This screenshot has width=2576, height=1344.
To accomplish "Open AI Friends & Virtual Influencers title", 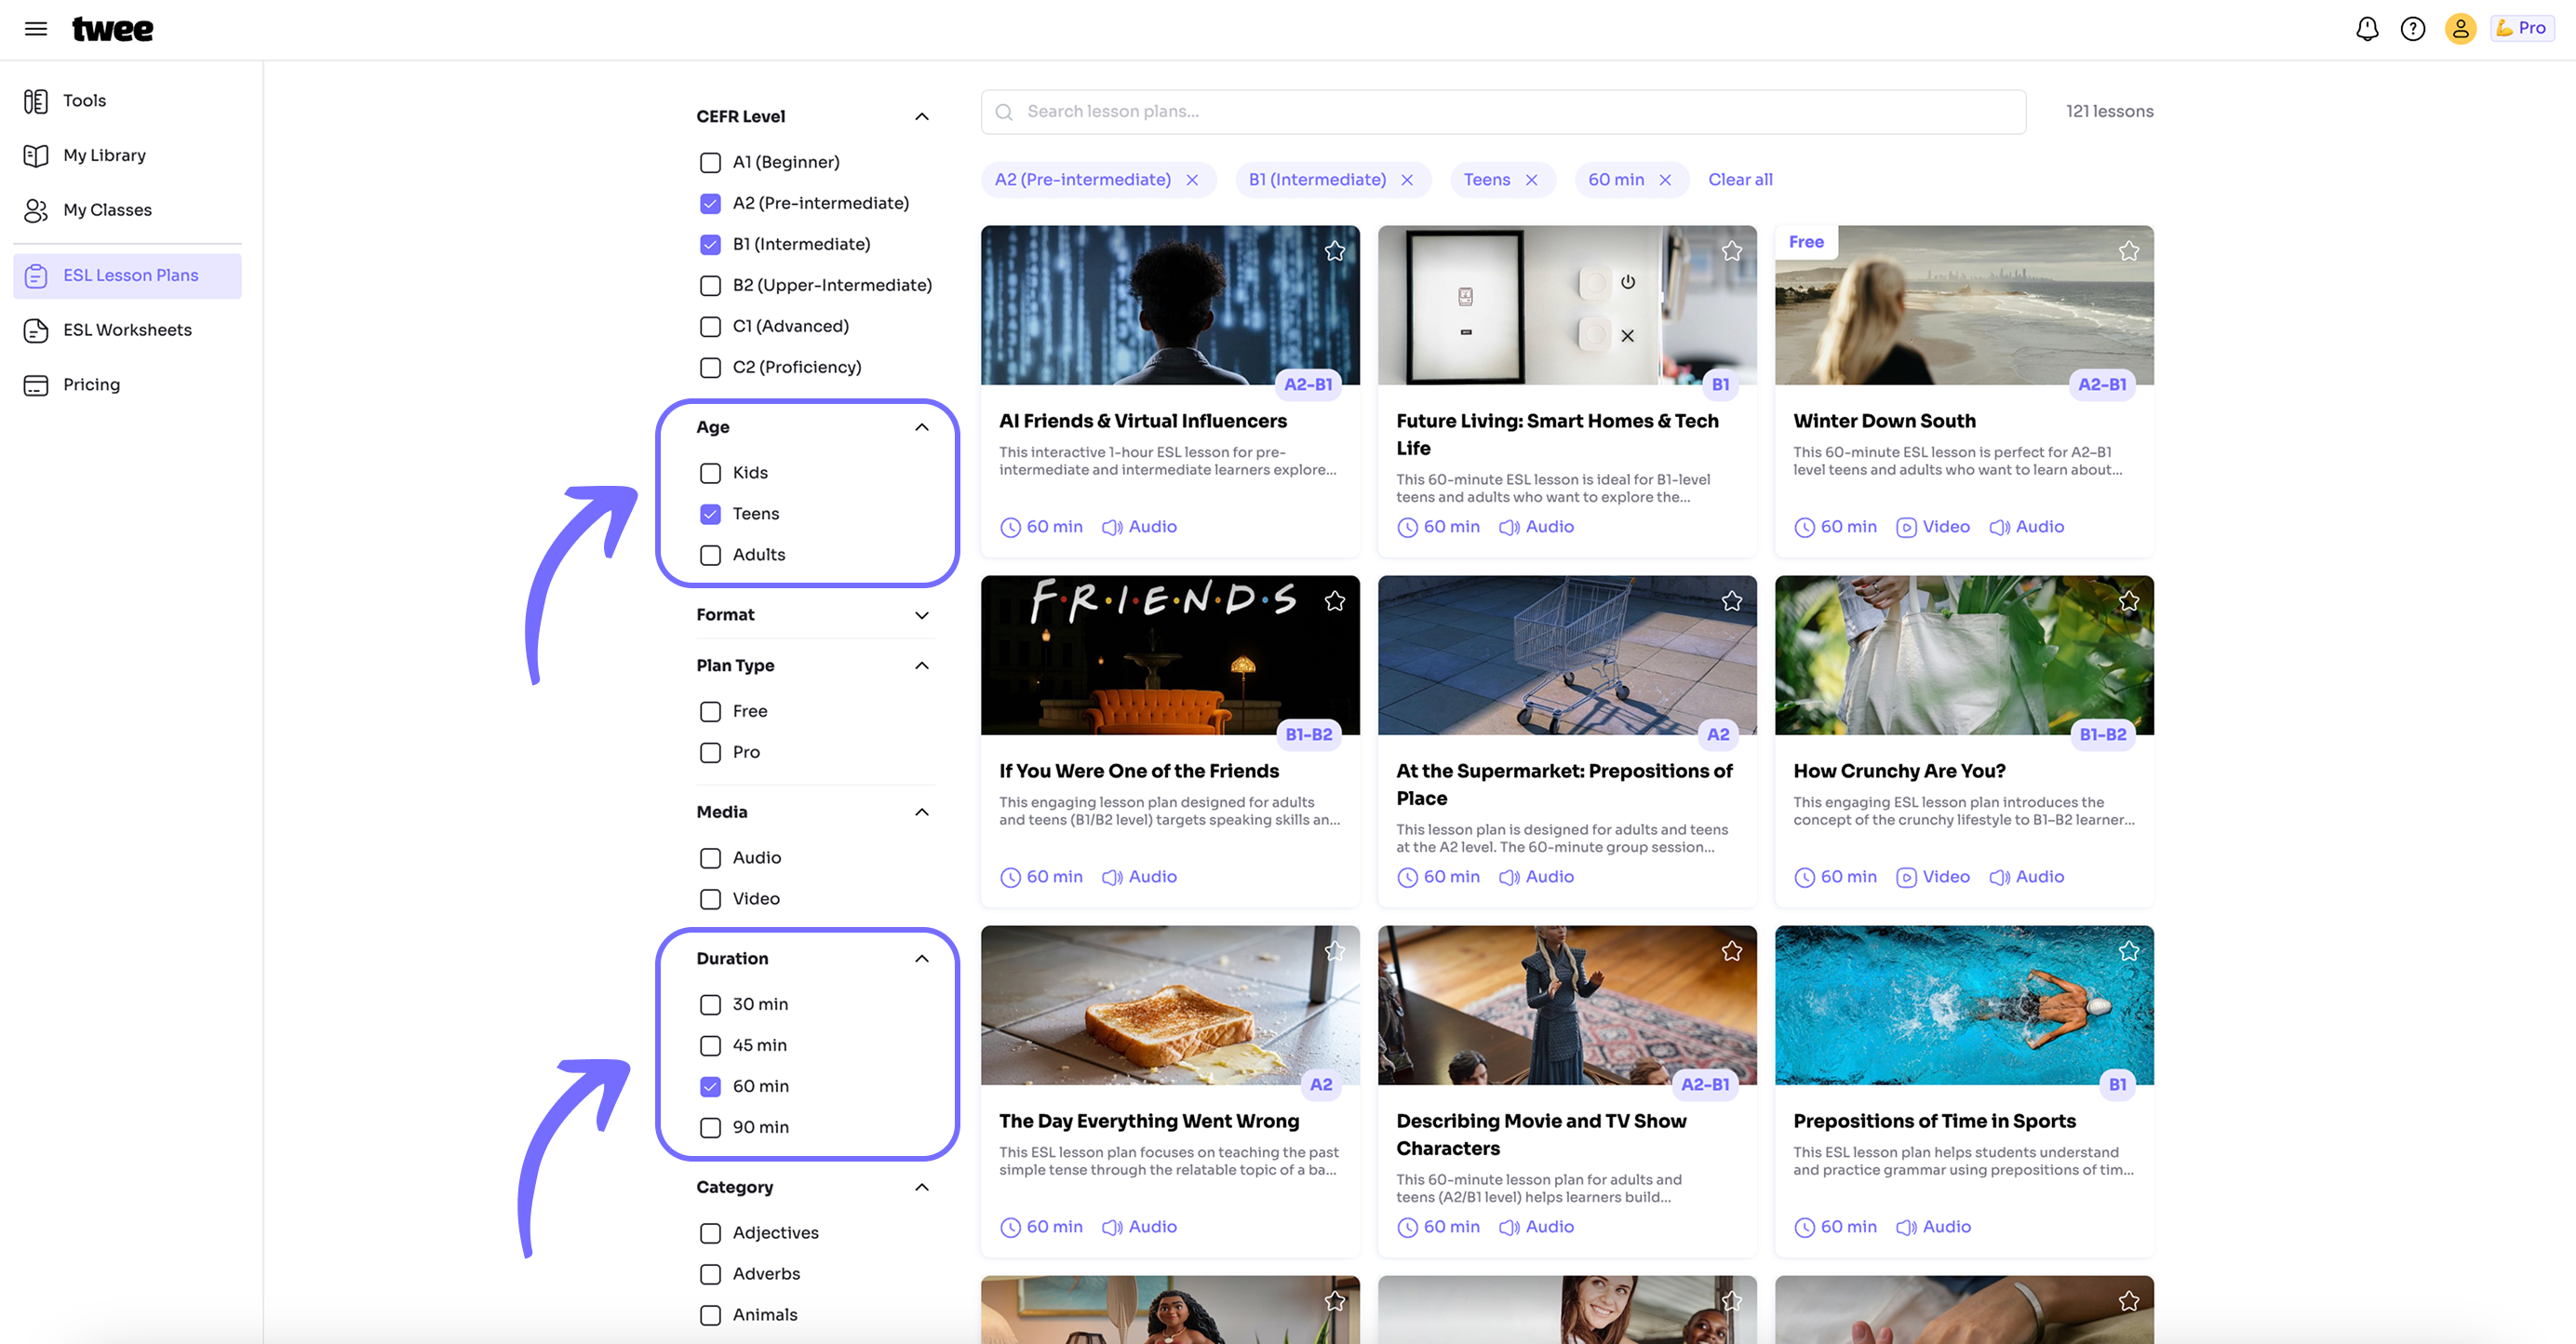I will (1142, 421).
